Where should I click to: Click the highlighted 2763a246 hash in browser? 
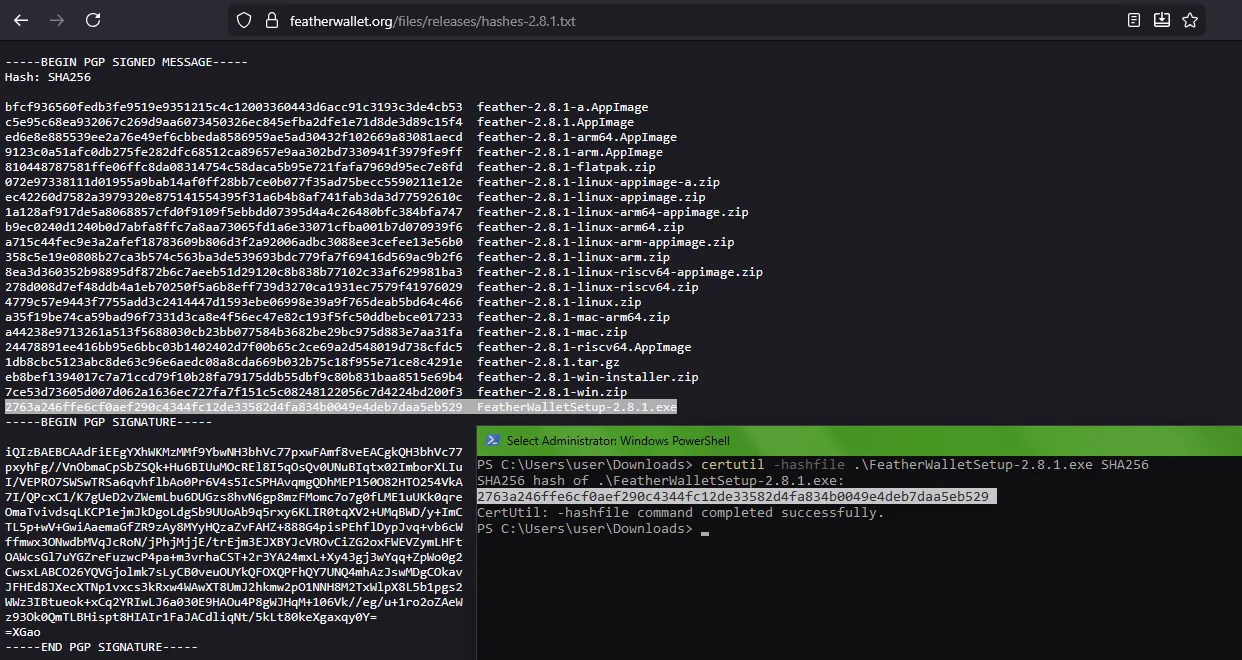(x=234, y=407)
